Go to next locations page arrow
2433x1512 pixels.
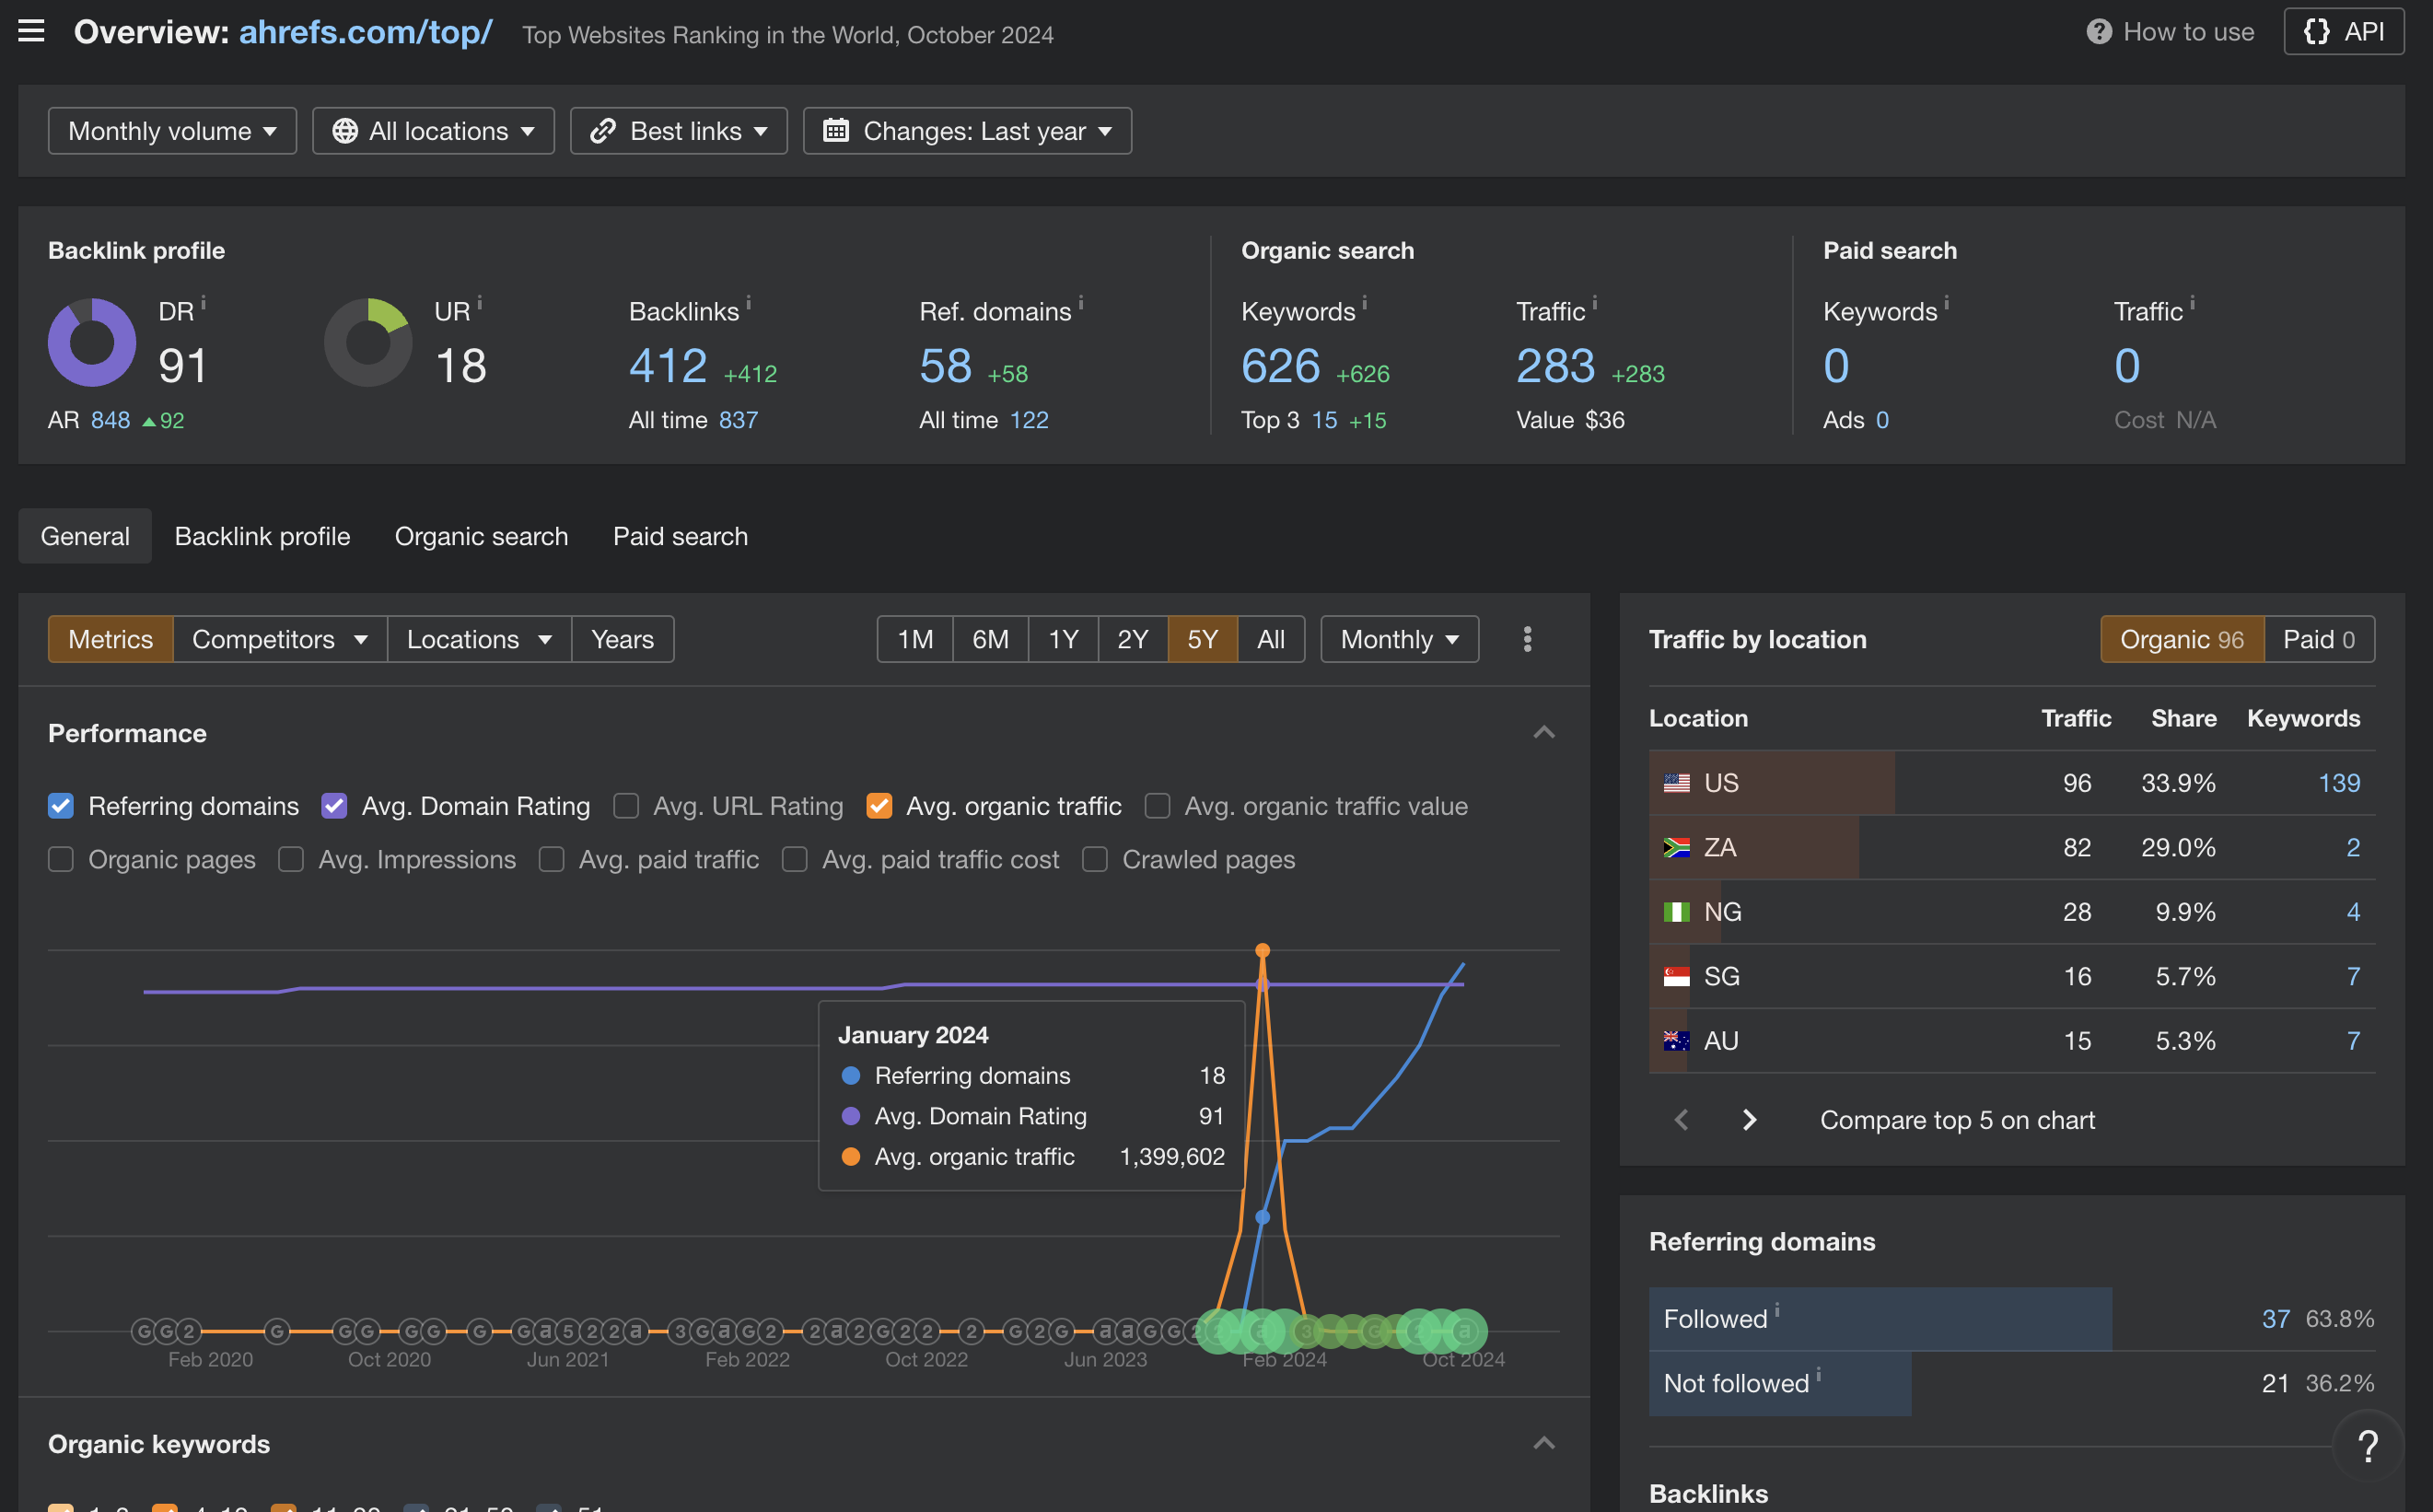point(1749,1119)
